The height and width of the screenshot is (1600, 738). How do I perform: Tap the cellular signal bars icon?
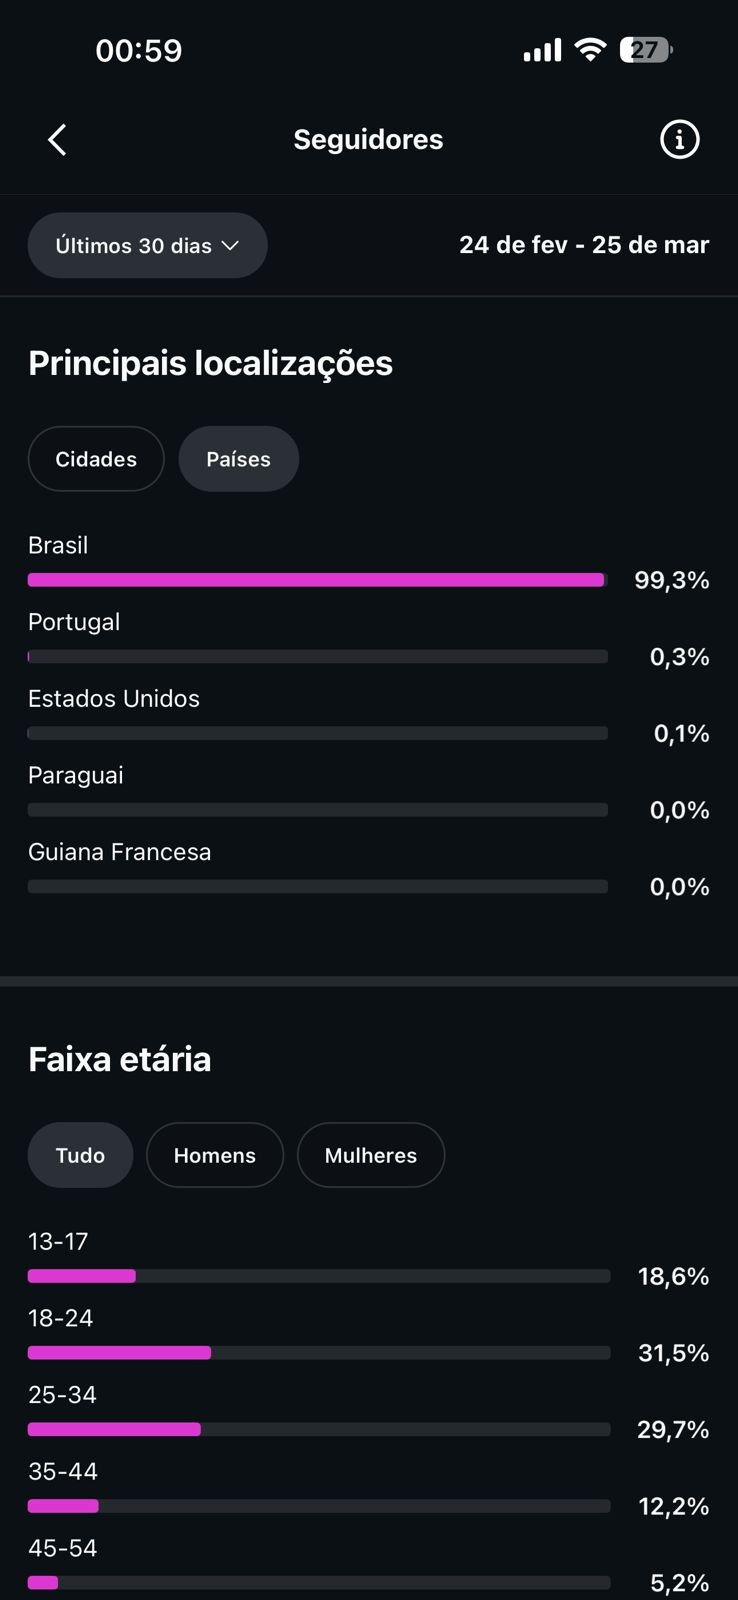click(542, 51)
